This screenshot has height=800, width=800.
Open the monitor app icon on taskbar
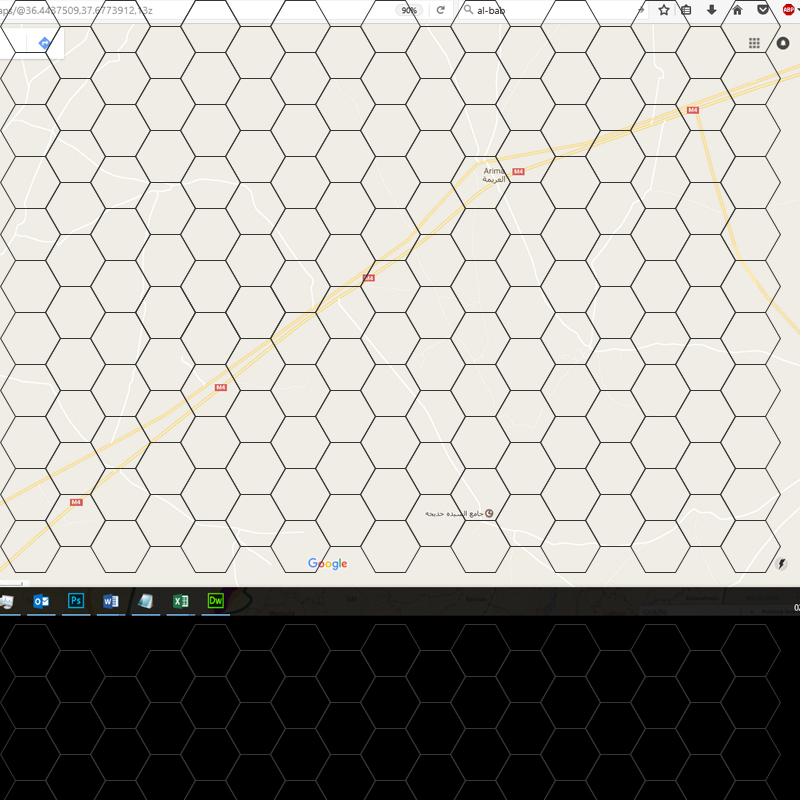tap(7, 602)
